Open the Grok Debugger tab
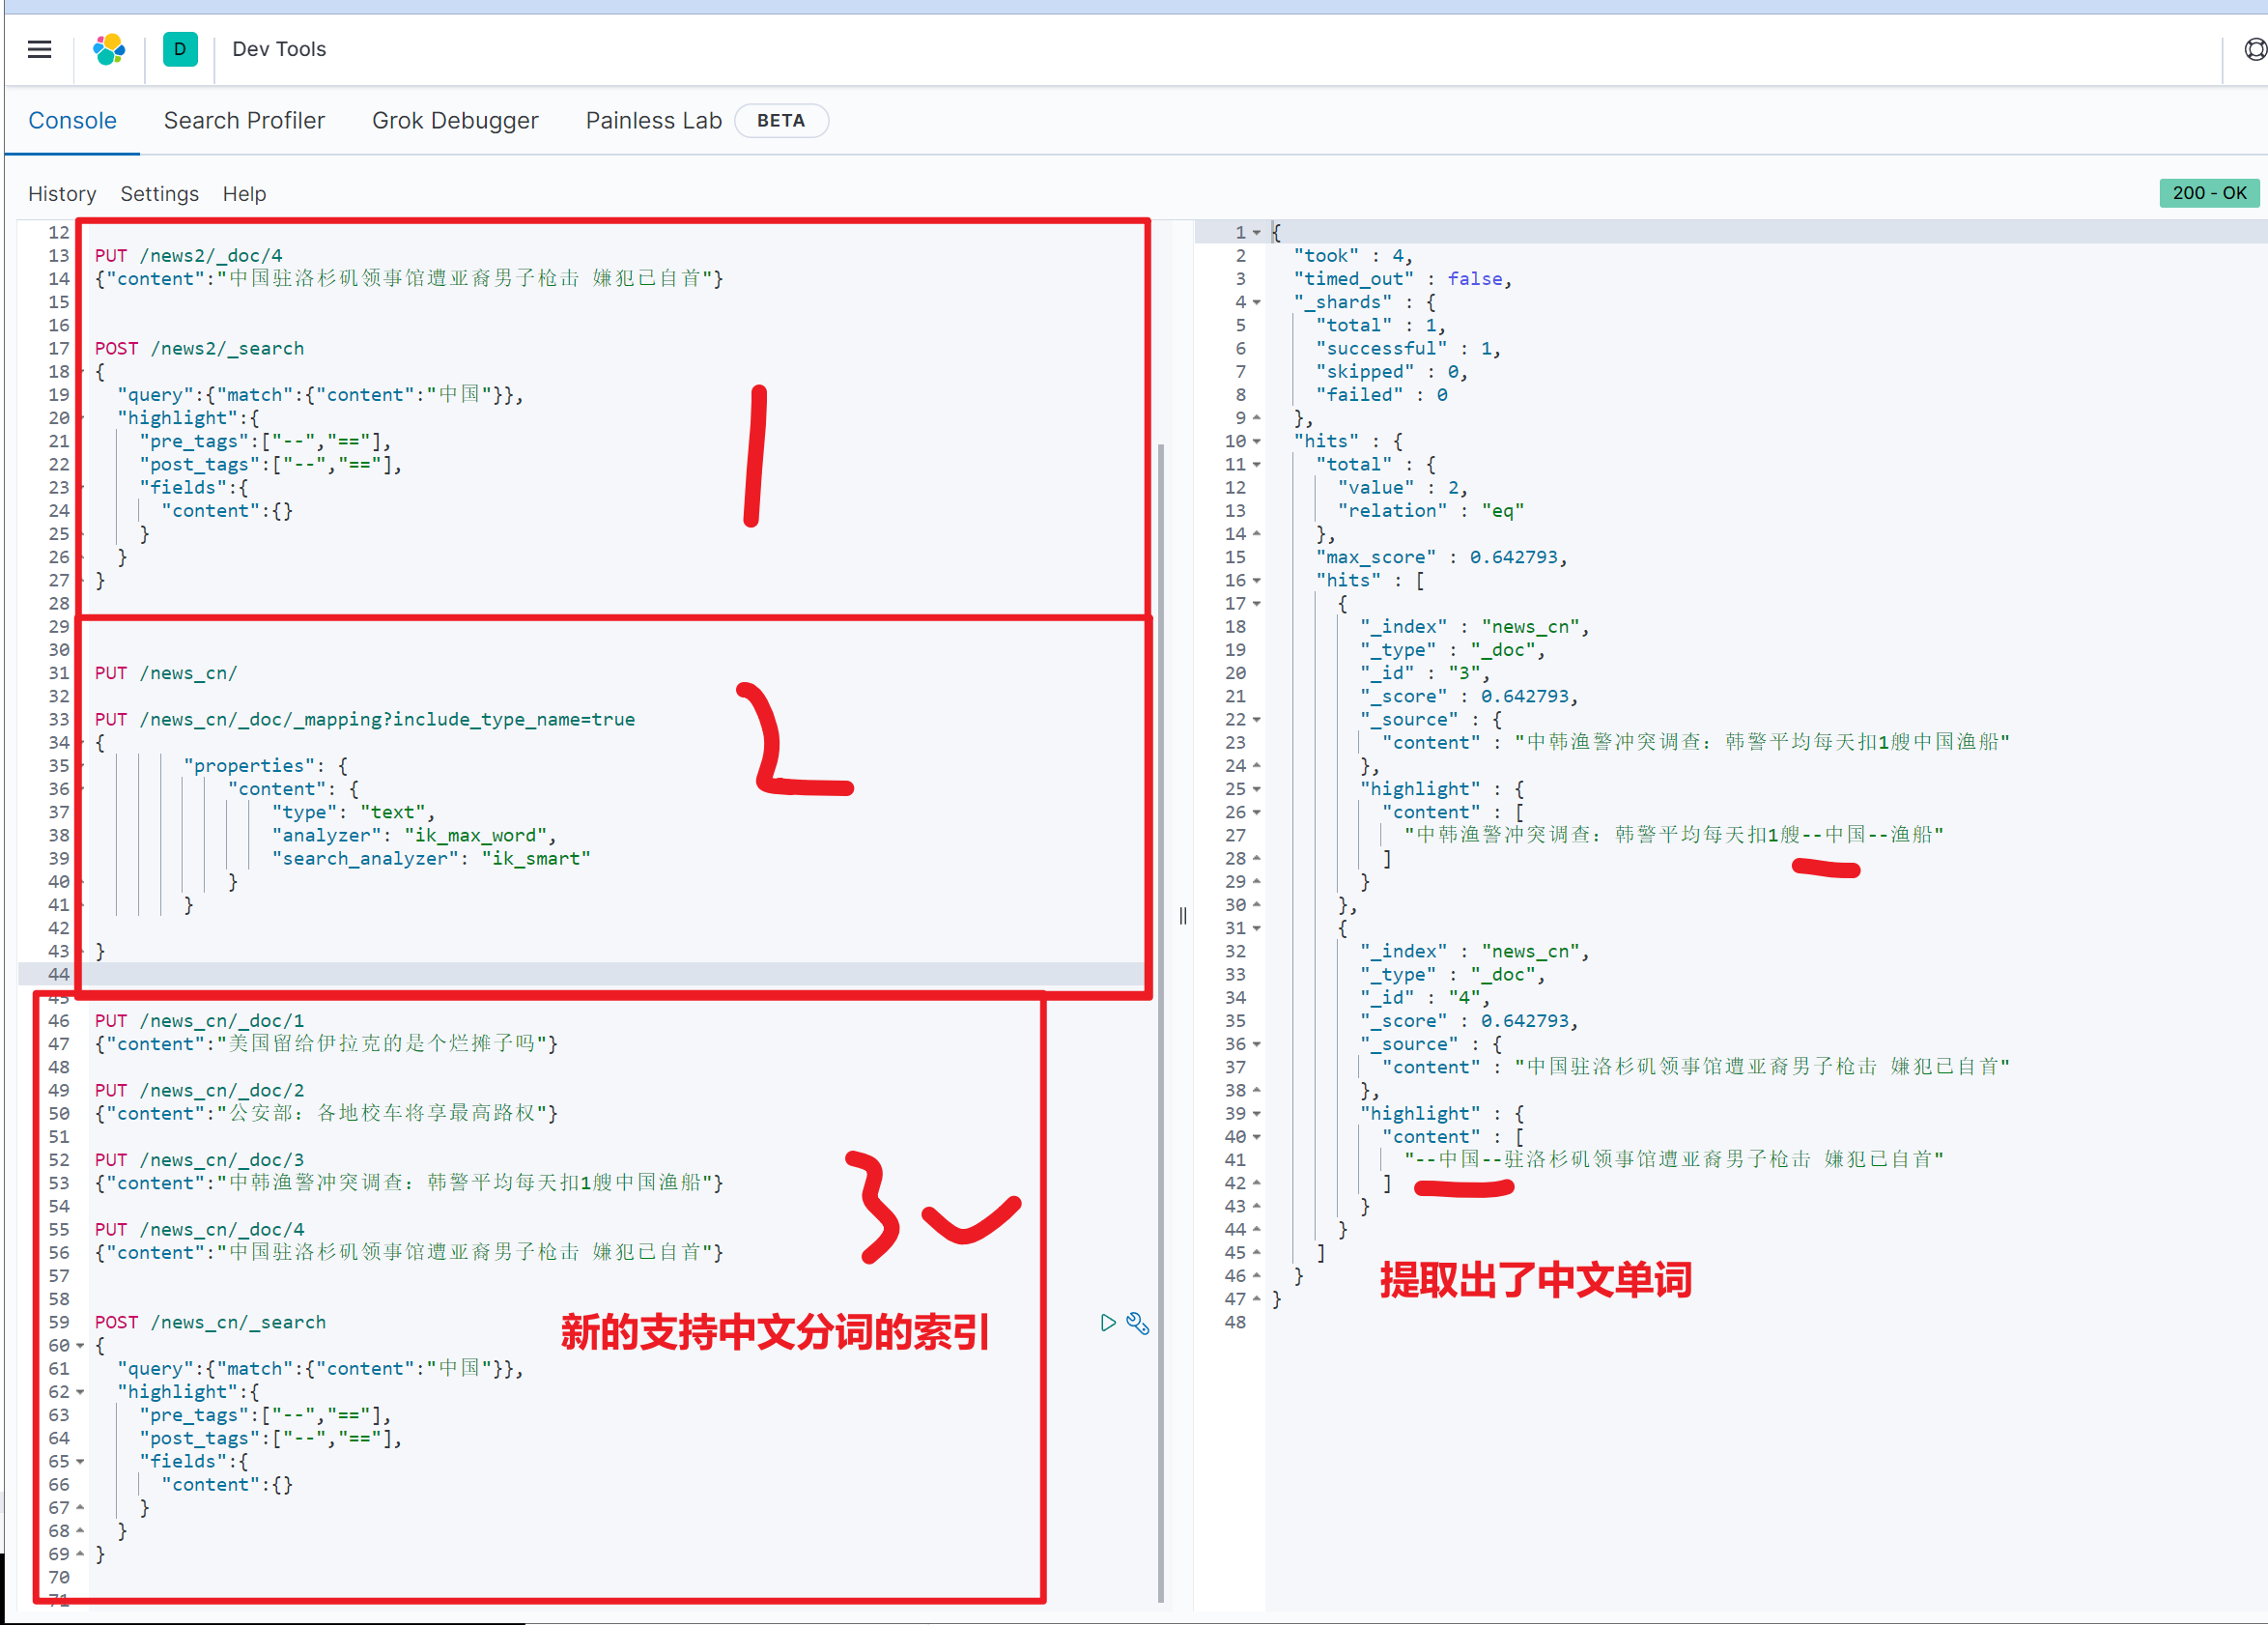 tap(455, 120)
